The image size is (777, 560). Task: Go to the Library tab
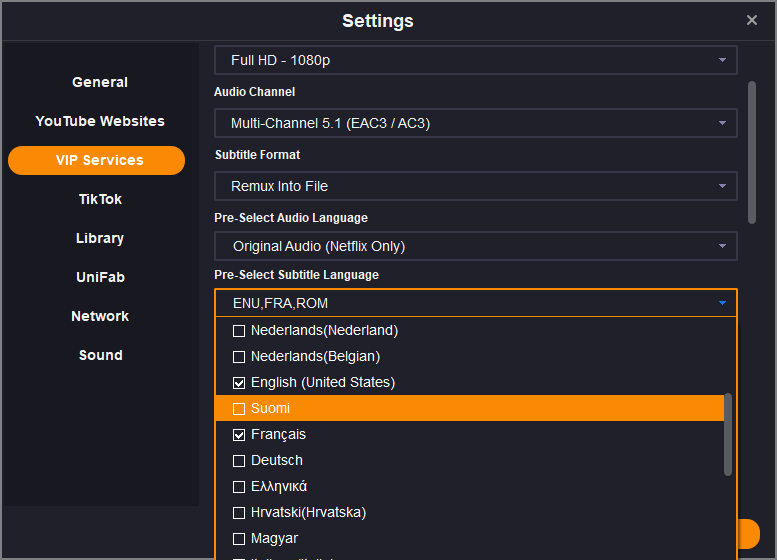[x=100, y=238]
